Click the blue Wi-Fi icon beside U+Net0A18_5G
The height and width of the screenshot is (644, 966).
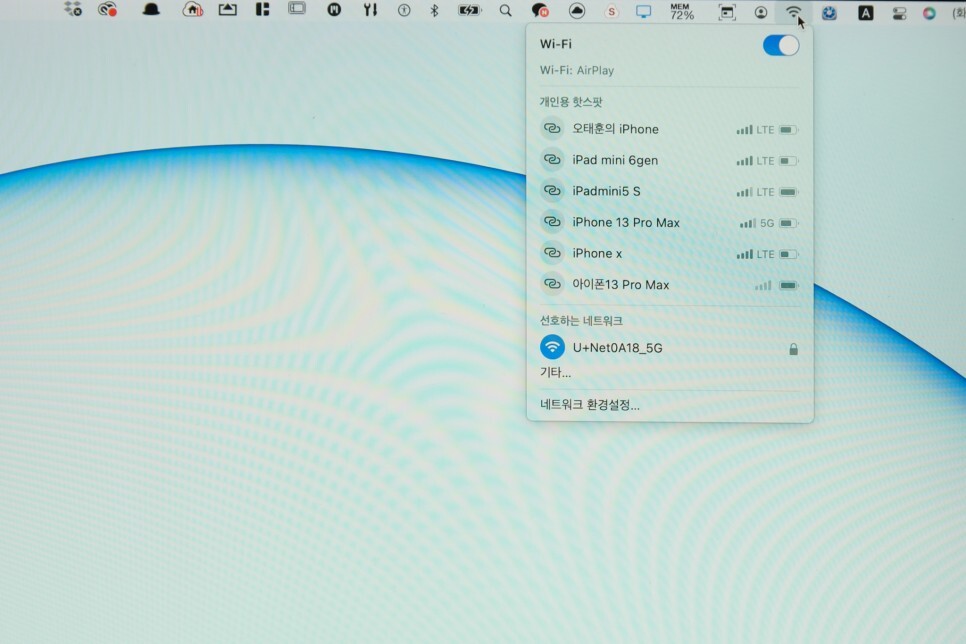click(x=552, y=348)
